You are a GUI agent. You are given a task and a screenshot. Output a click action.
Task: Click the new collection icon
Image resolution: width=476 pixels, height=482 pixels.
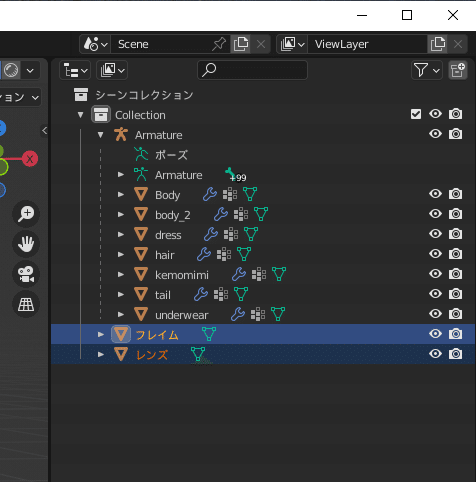(458, 70)
